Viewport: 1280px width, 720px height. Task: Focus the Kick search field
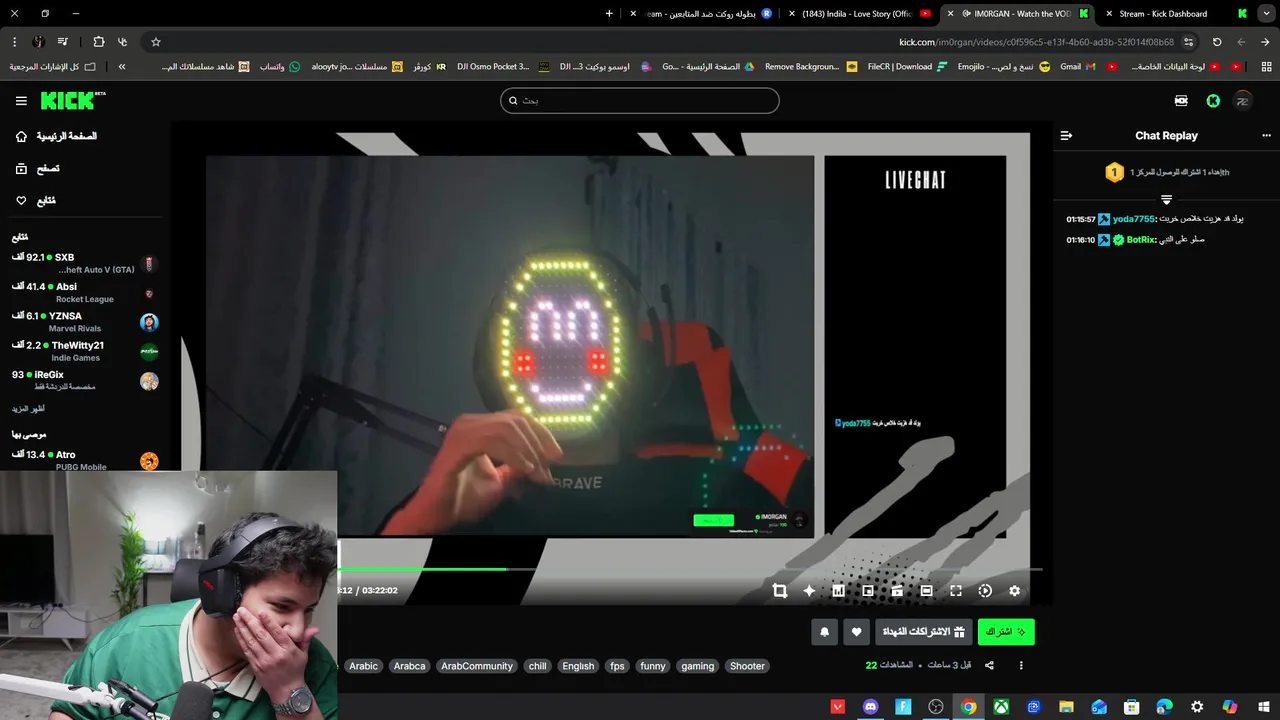[640, 100]
